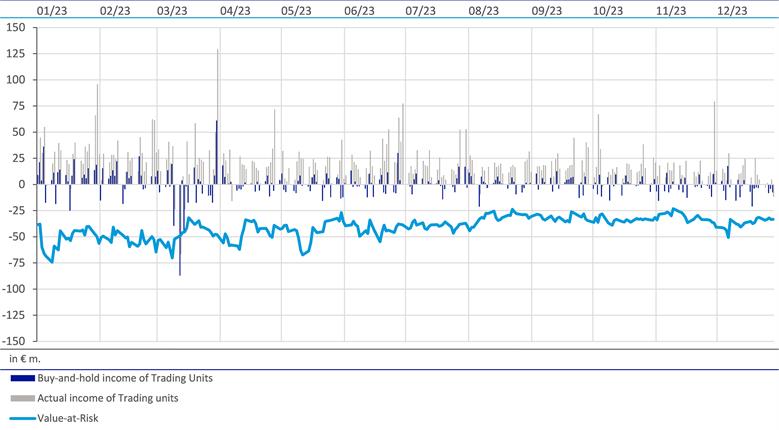Click the 150 y-axis value label
The height and width of the screenshot is (430, 779).
(x=15, y=28)
